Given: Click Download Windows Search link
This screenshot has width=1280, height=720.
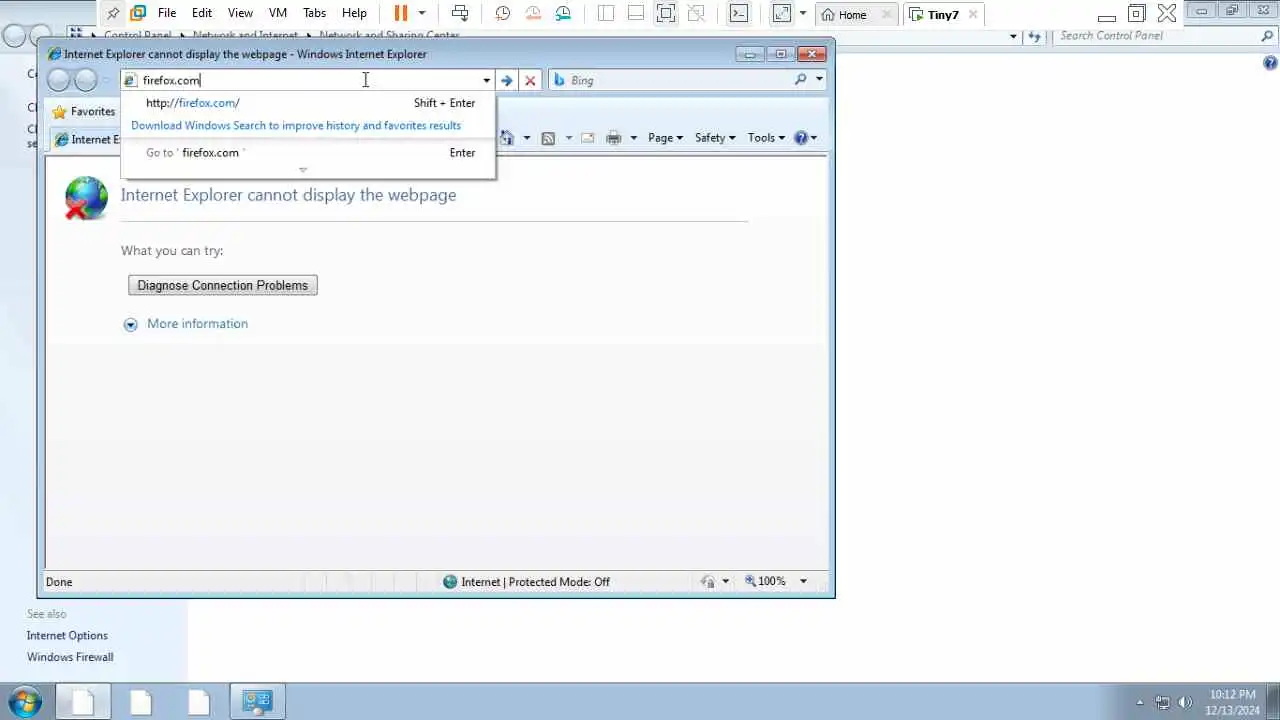Looking at the screenshot, I should coord(296,126).
